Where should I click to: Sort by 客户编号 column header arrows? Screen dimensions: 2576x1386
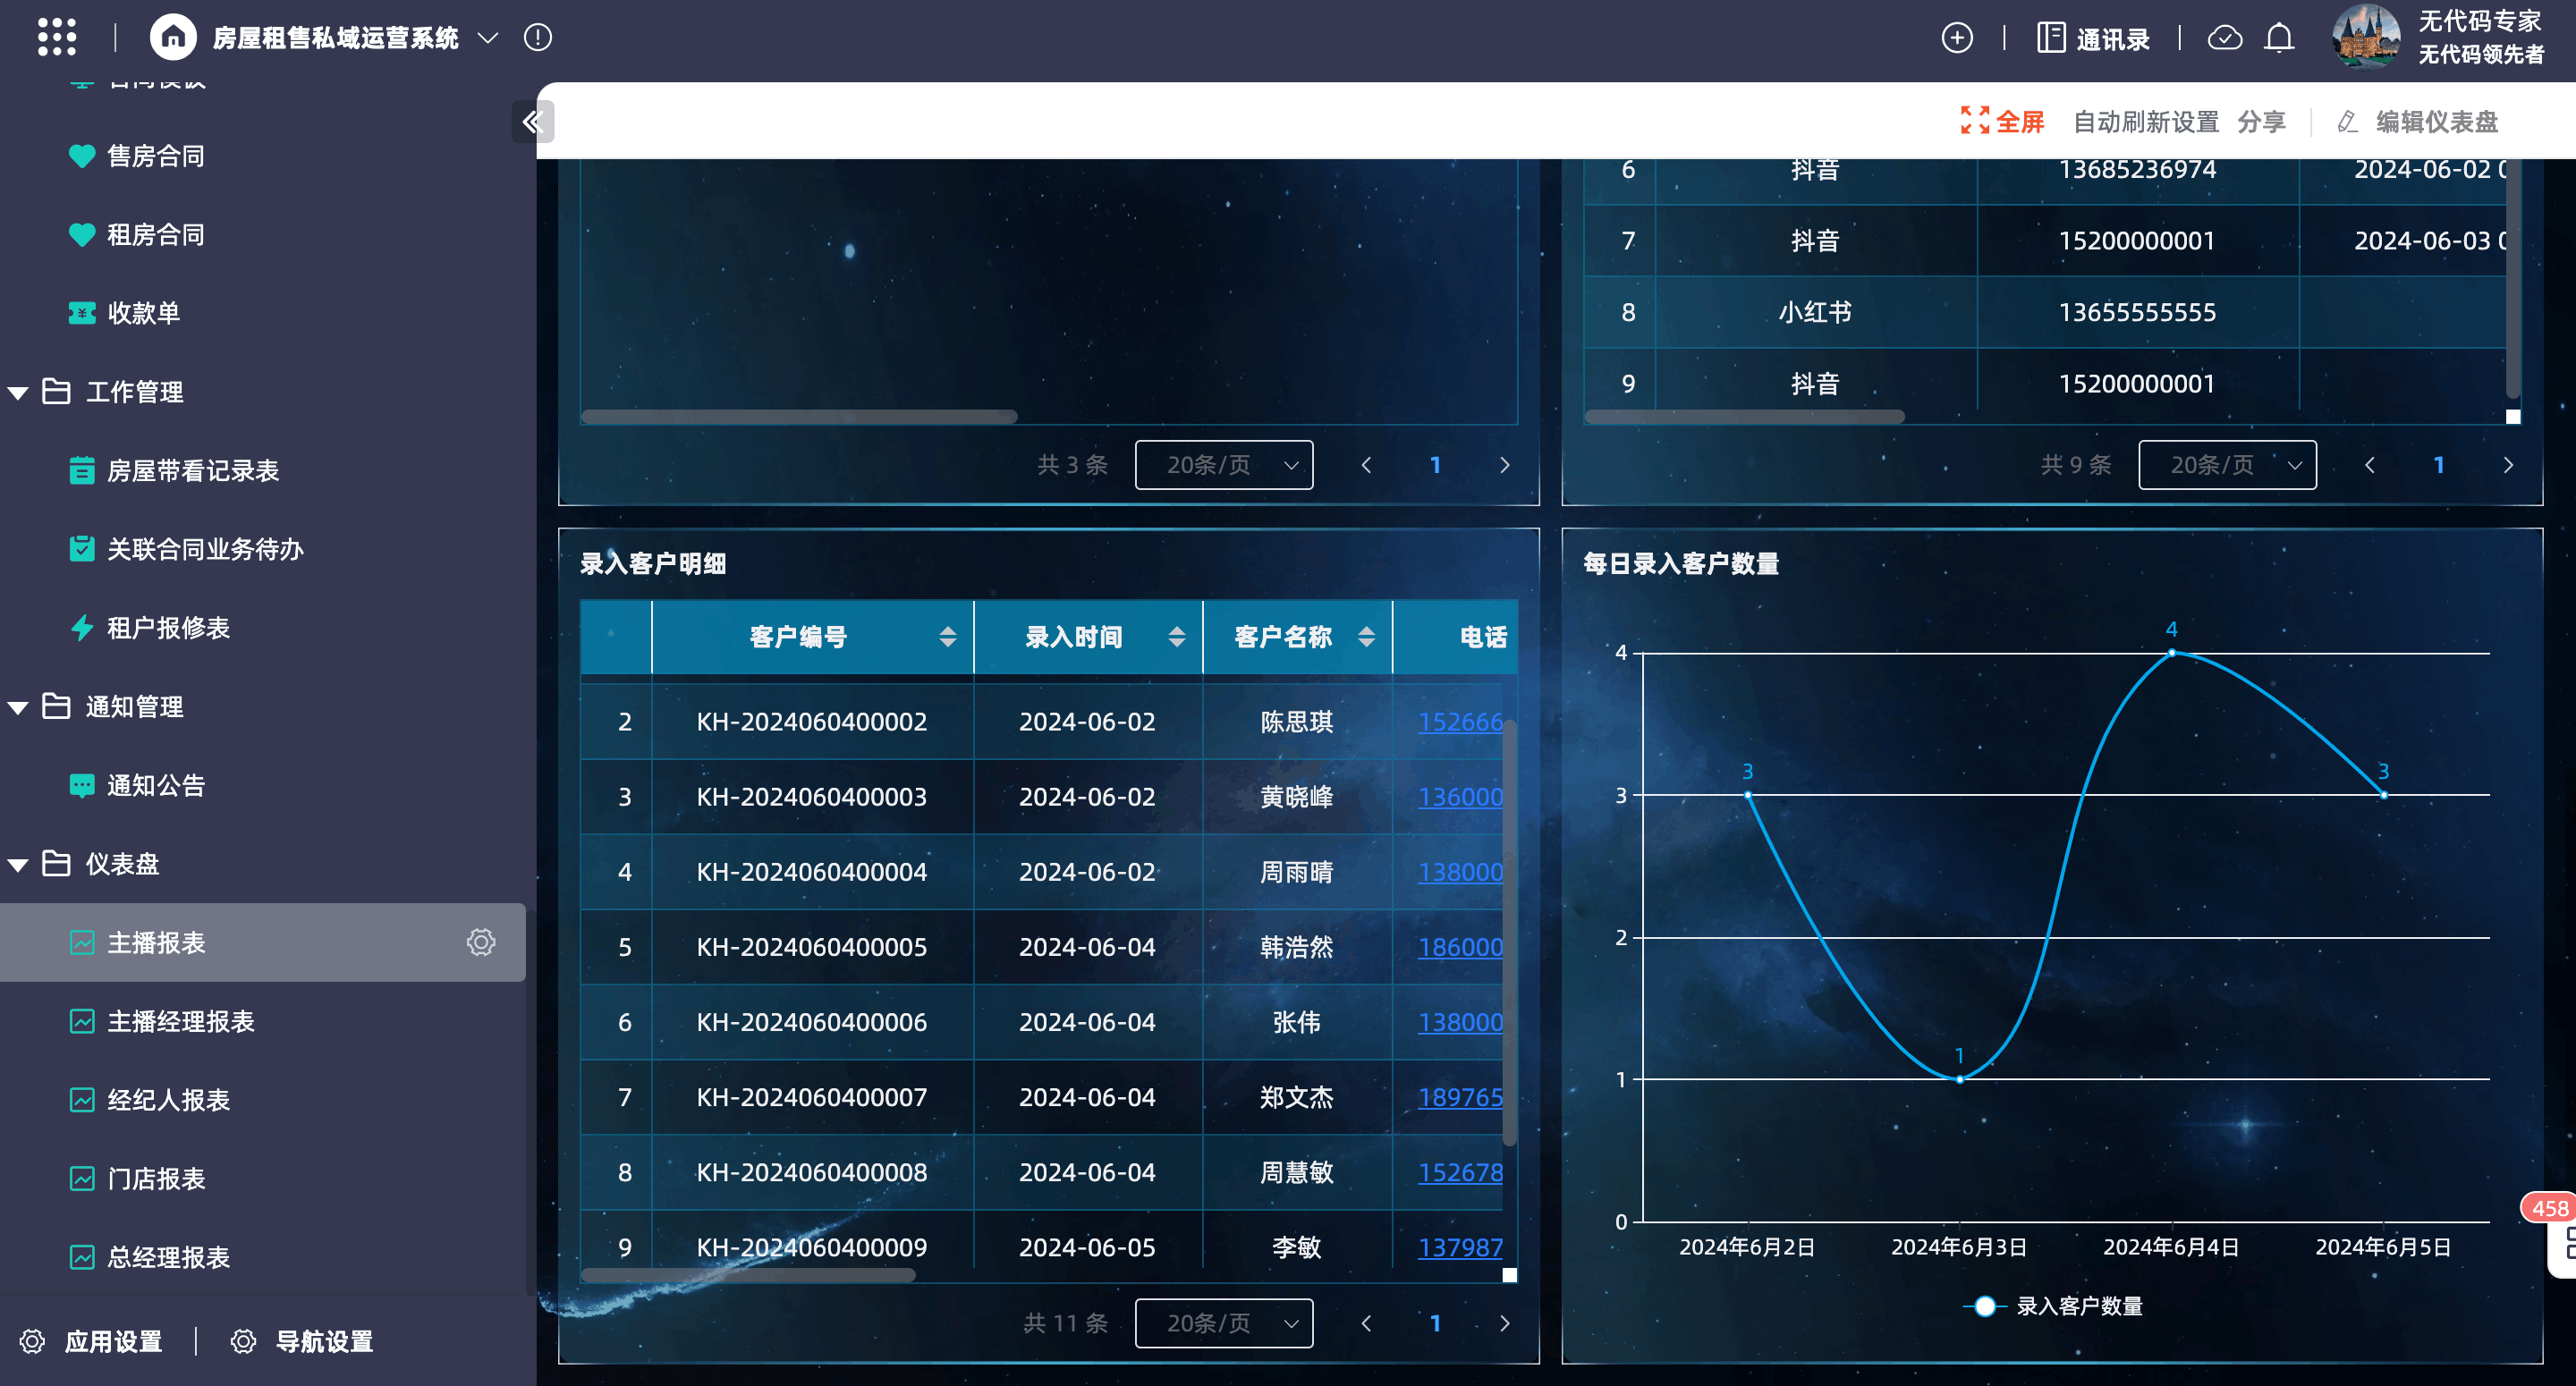coord(947,637)
